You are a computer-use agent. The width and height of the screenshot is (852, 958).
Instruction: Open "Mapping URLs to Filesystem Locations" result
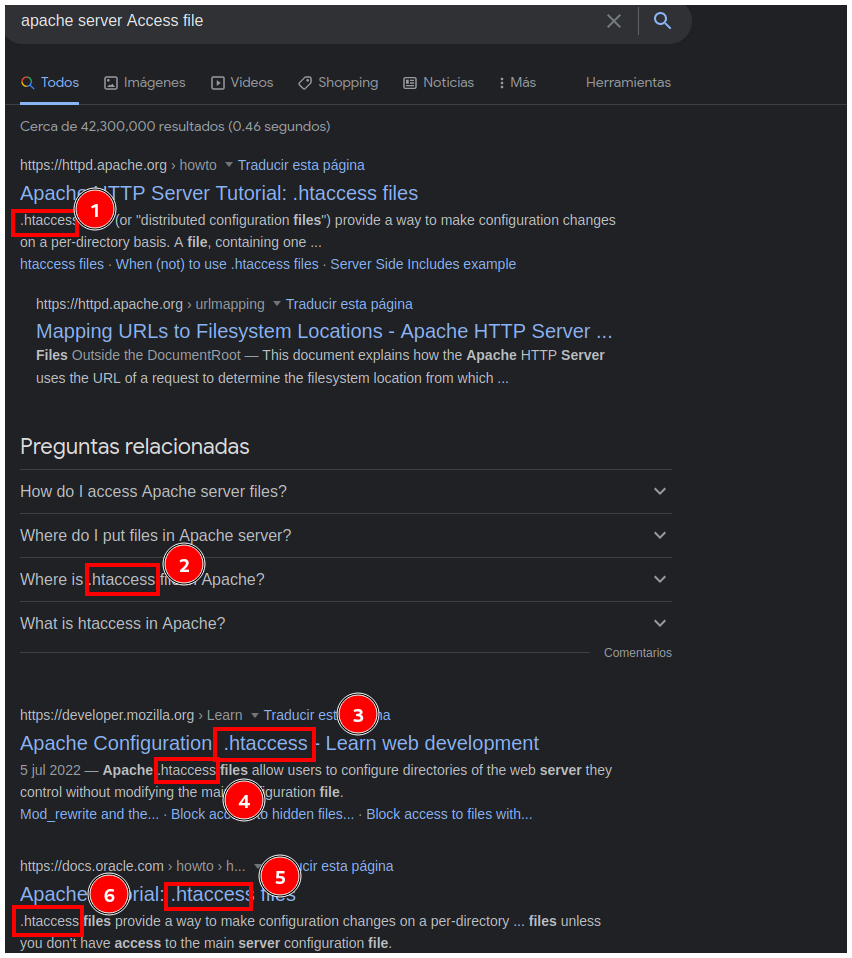[x=324, y=331]
